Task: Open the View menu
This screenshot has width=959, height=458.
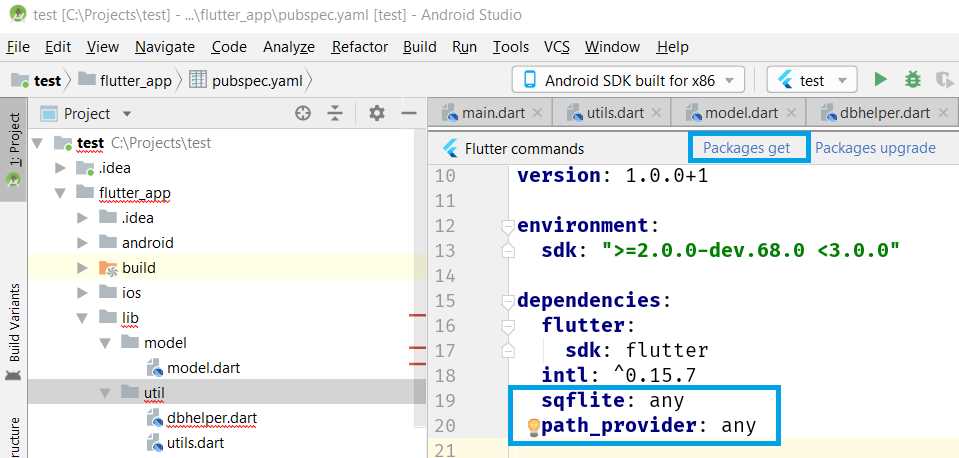Action: (x=102, y=47)
